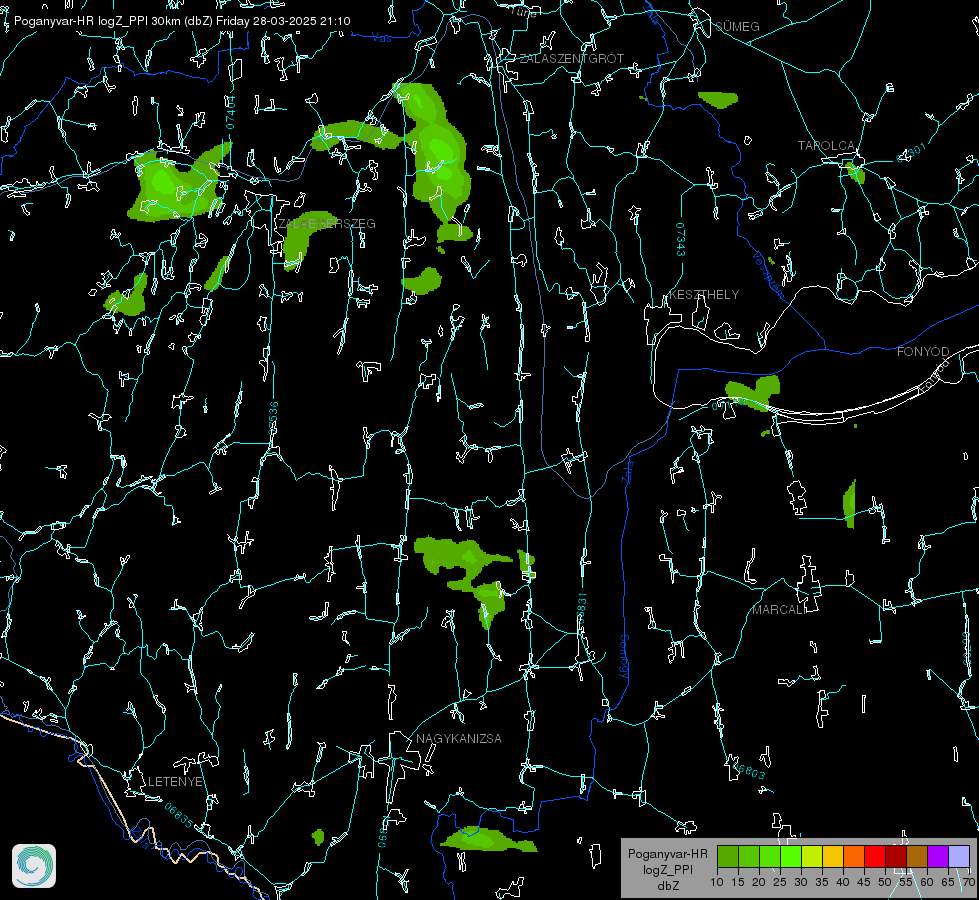
Task: Click the Poganyvar-HR legend title
Action: 667,854
